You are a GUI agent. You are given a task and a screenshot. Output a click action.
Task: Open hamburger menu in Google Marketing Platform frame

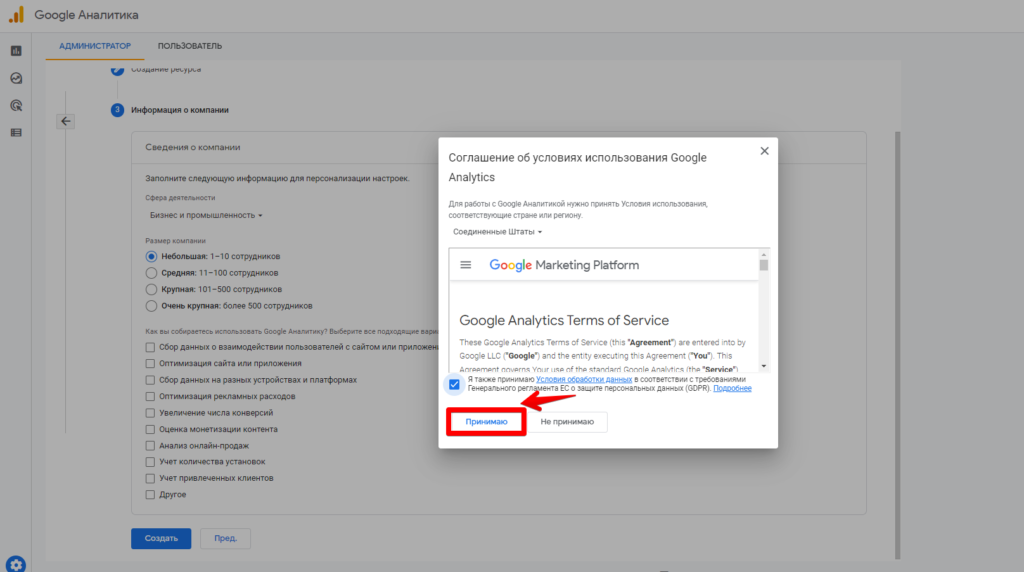pyautogui.click(x=466, y=265)
